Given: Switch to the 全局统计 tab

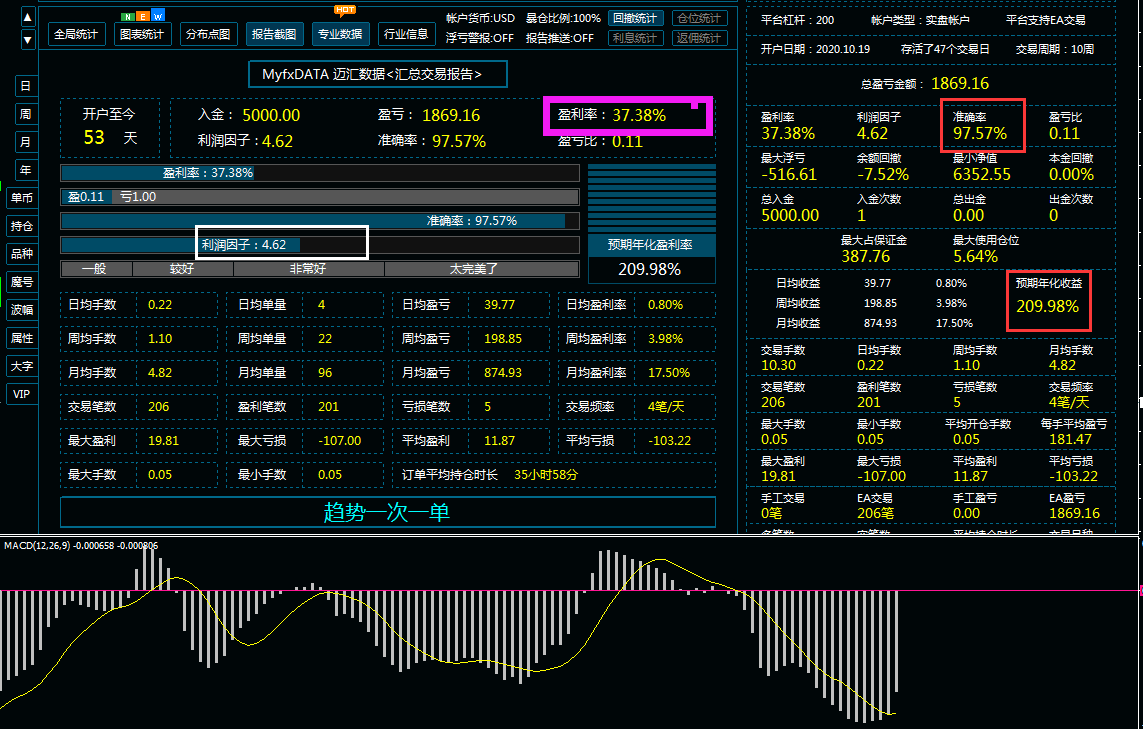Looking at the screenshot, I should click(x=76, y=34).
